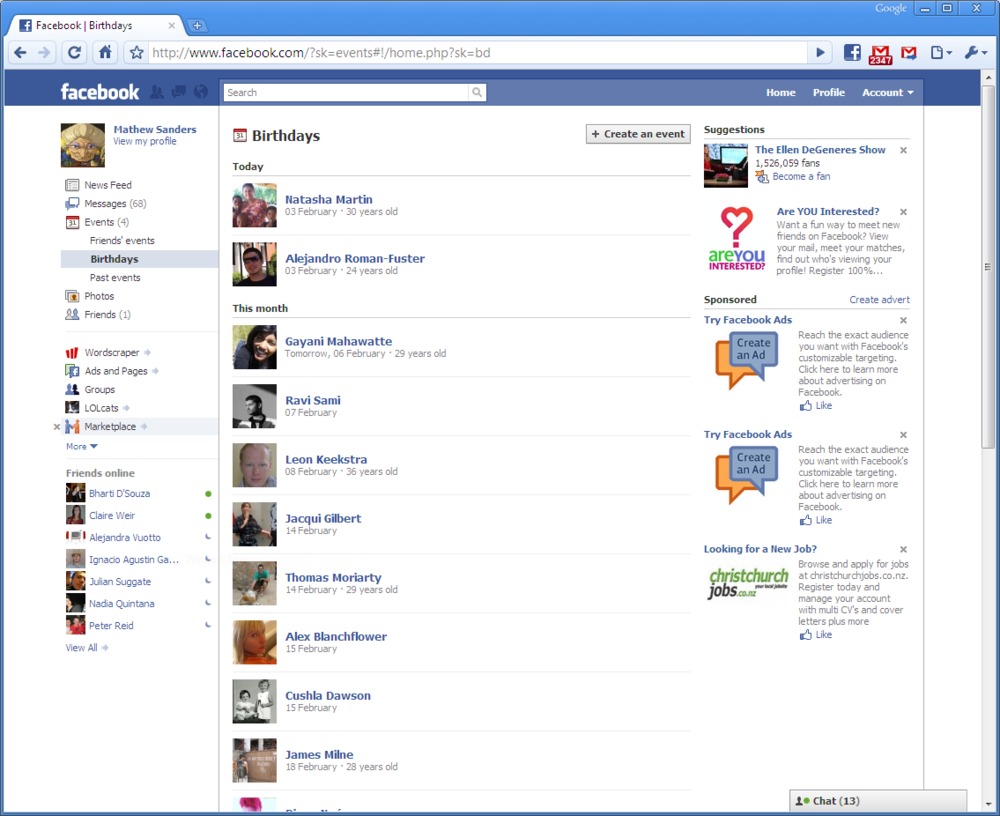Open Ads and Pages
The height and width of the screenshot is (816, 1000).
[x=115, y=371]
